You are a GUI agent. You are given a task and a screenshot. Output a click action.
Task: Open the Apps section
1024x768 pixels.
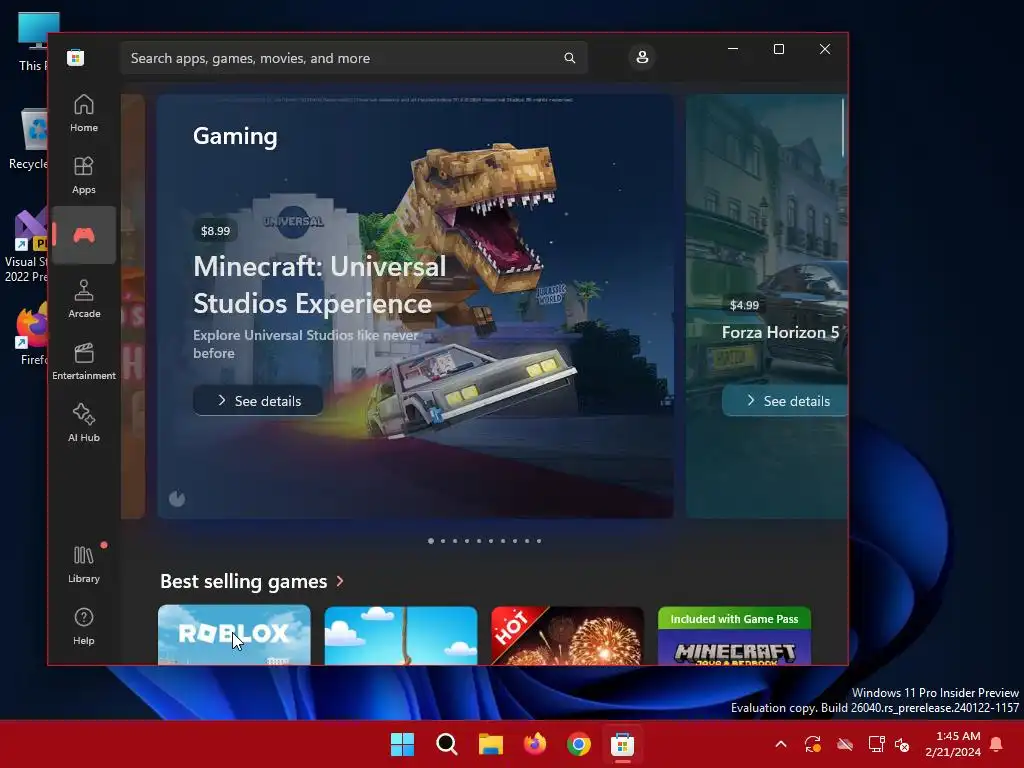click(x=84, y=175)
